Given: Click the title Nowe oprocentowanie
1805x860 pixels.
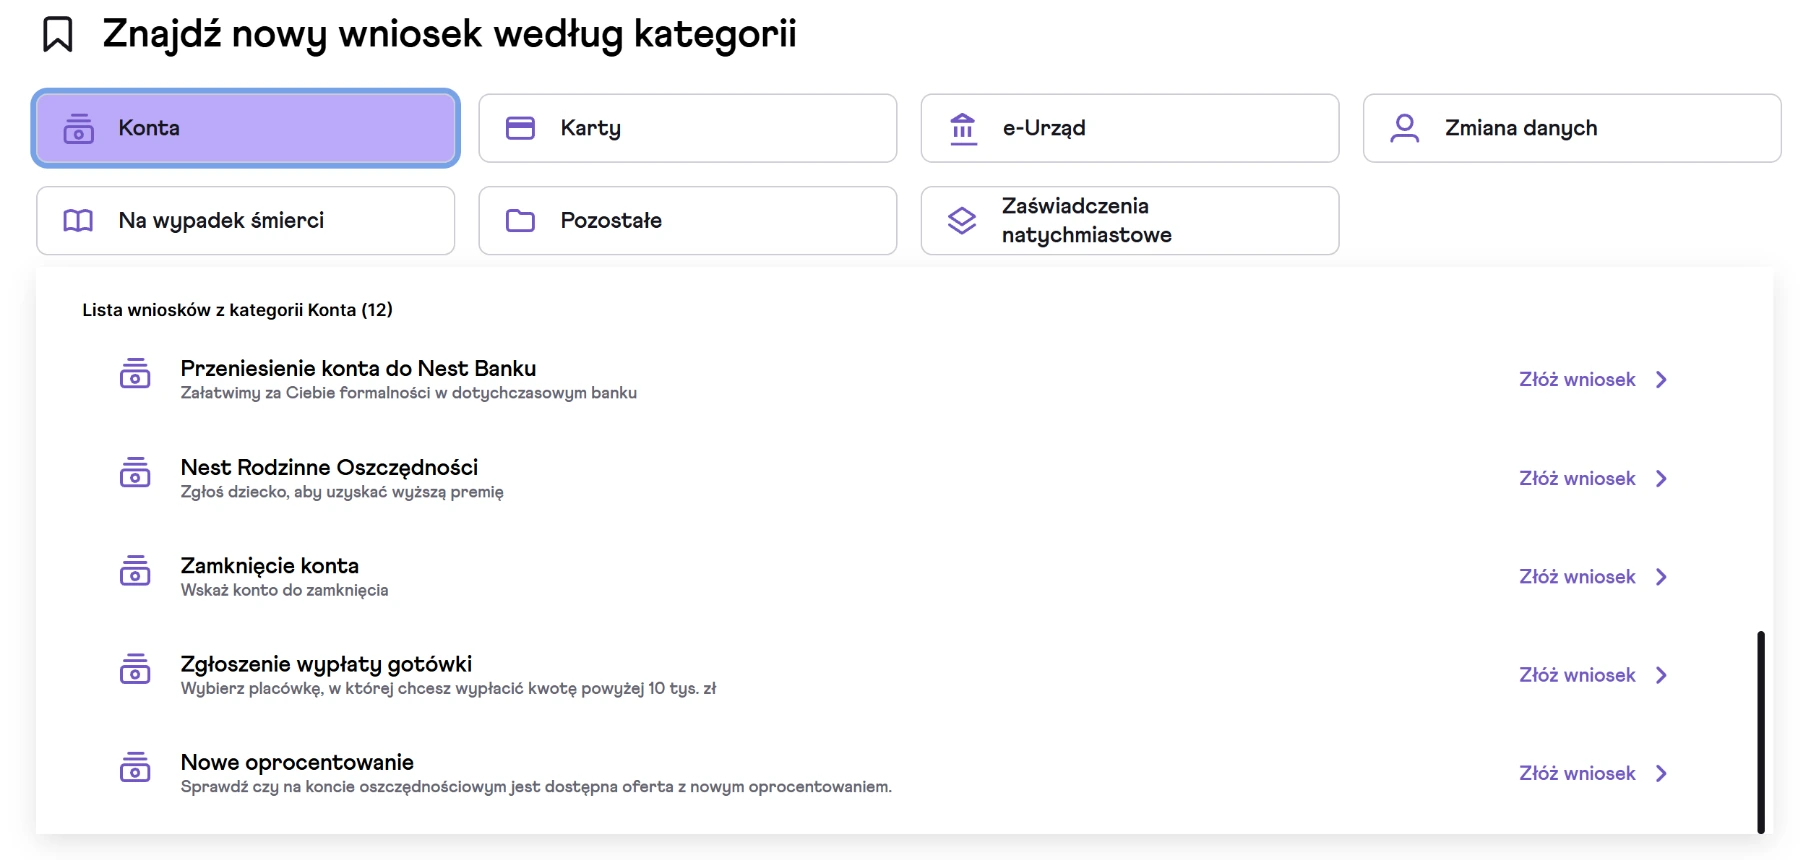Looking at the screenshot, I should tap(297, 762).
